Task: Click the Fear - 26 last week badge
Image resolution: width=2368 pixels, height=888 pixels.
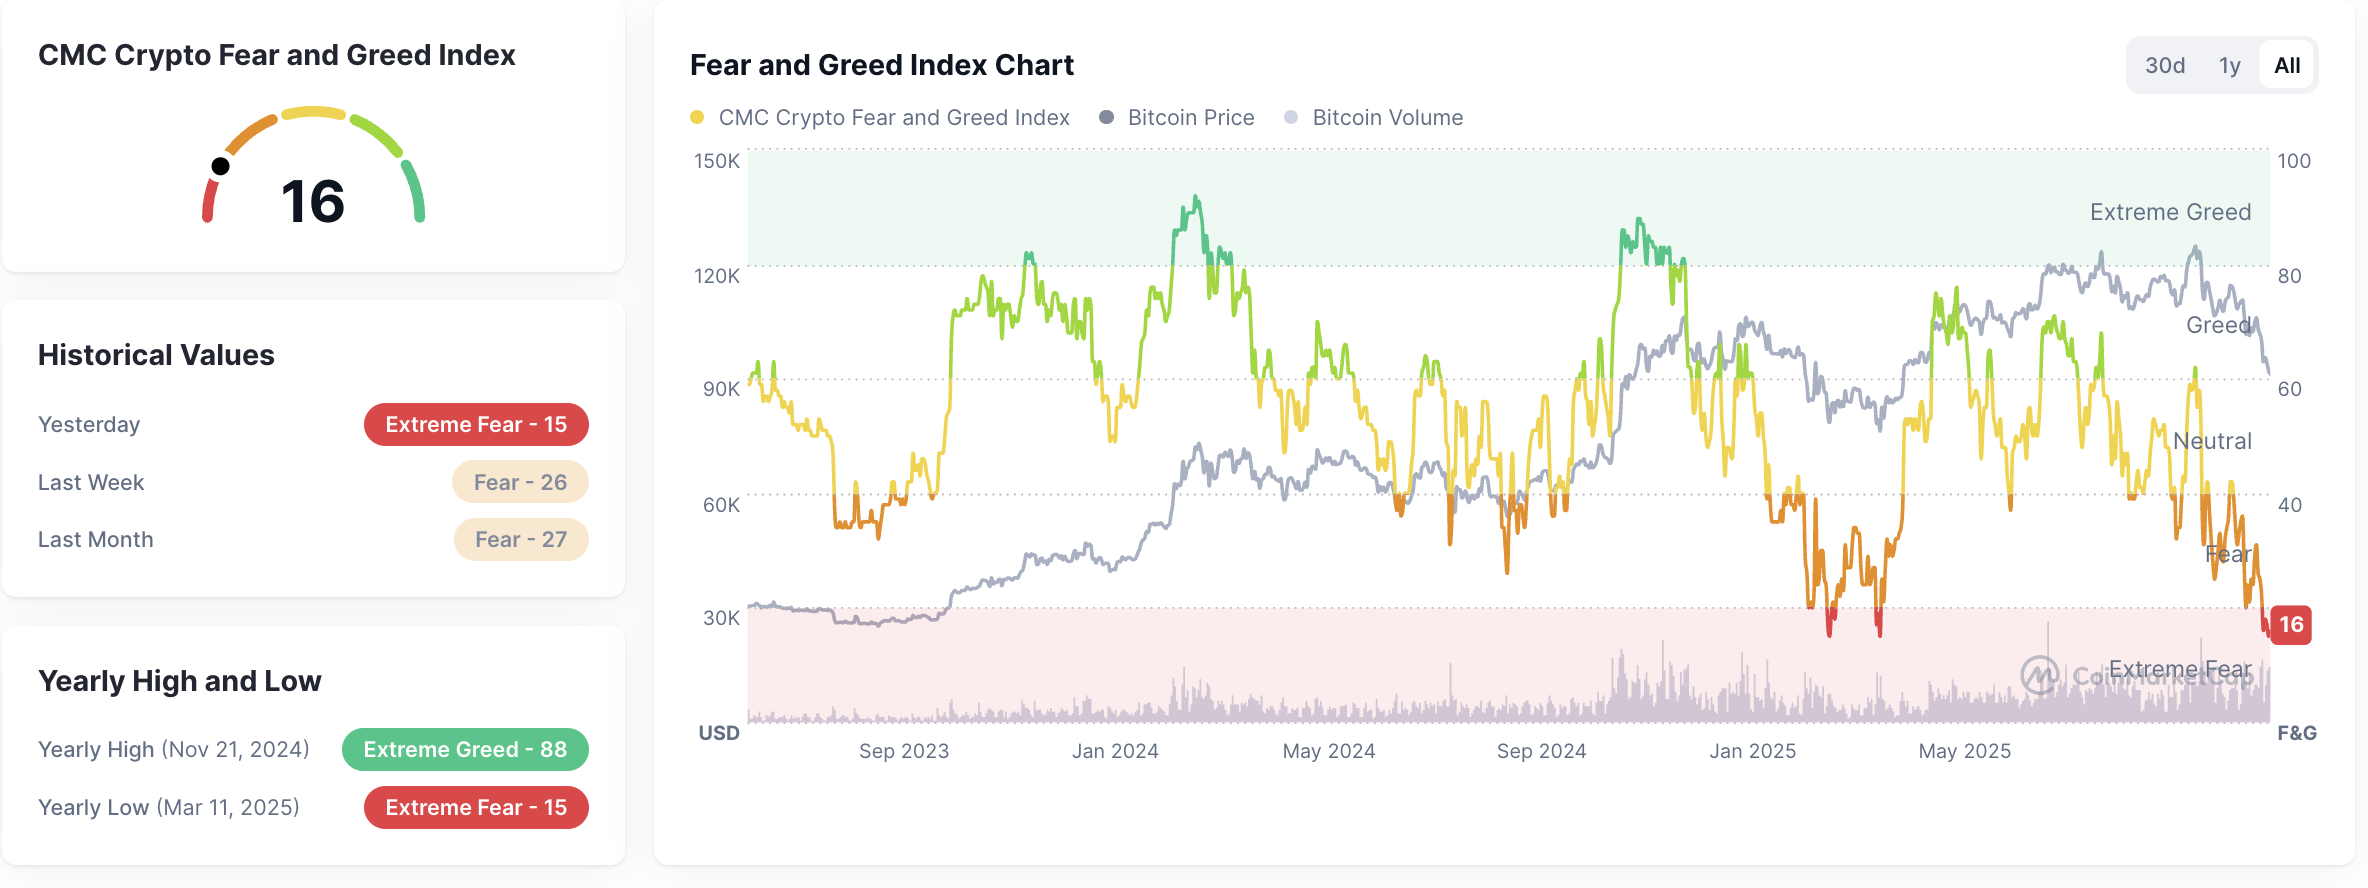Action: tap(520, 481)
